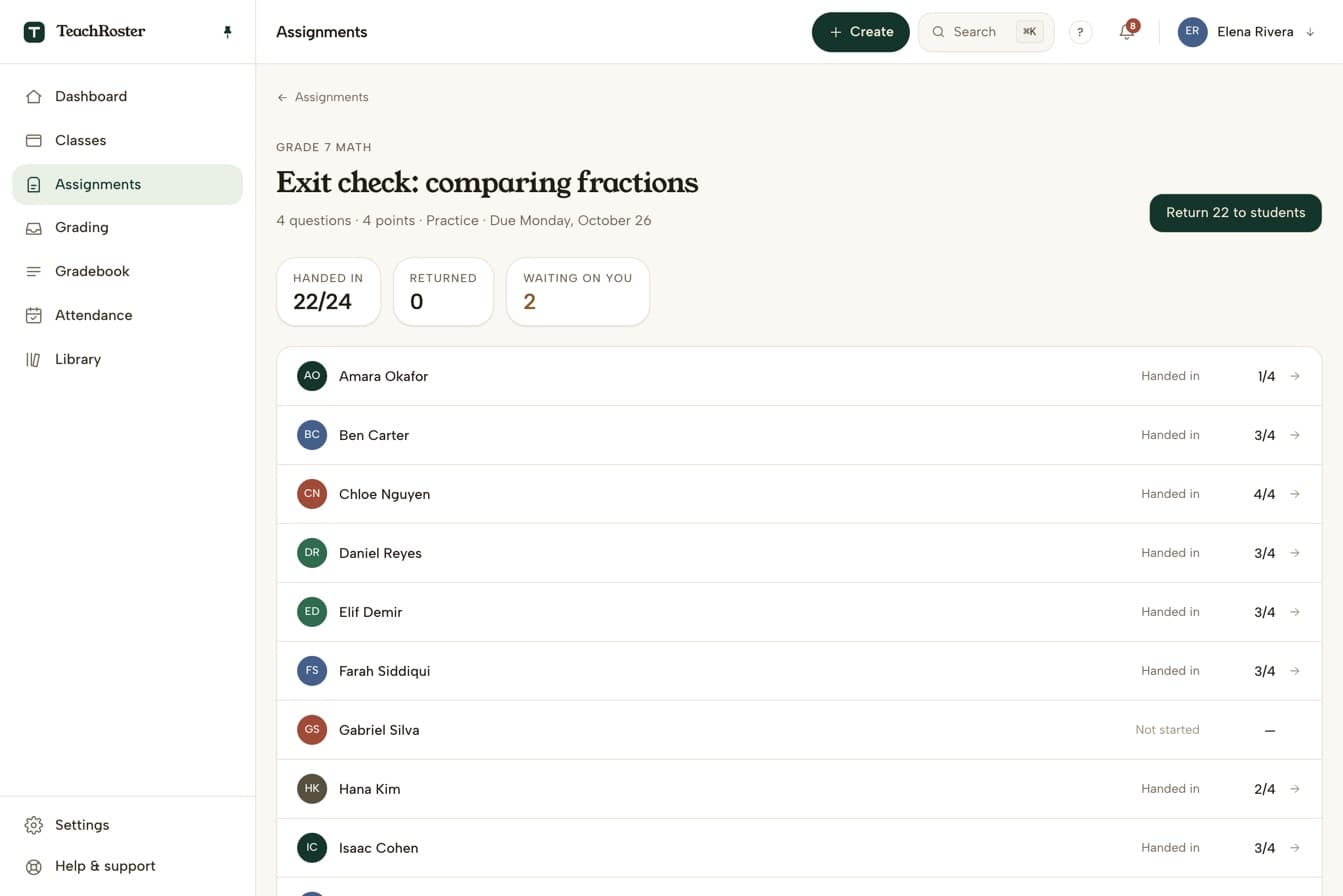Click Elif Demir's 3/4 score

coord(1264,612)
